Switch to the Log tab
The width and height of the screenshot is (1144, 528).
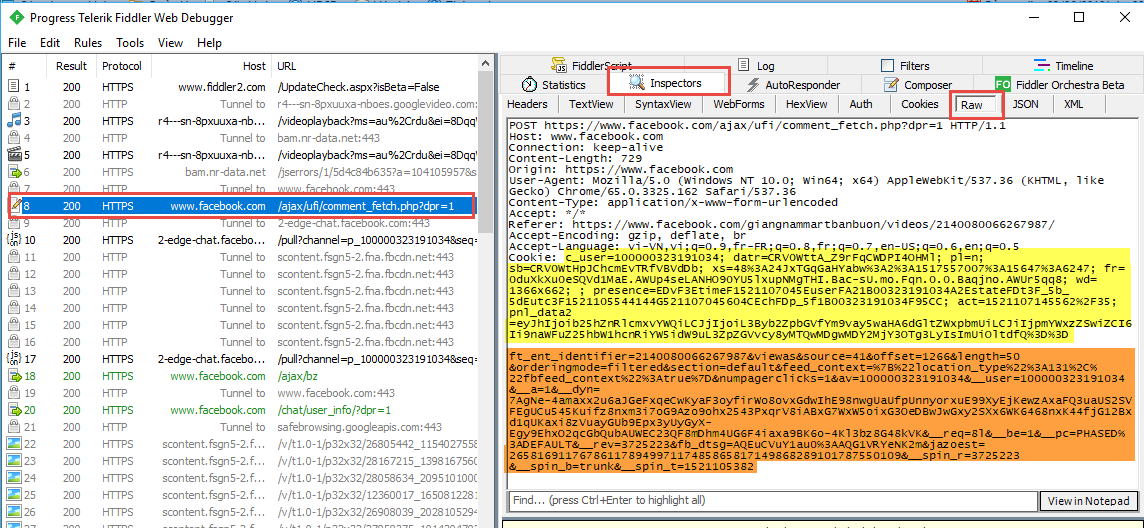(x=756, y=66)
